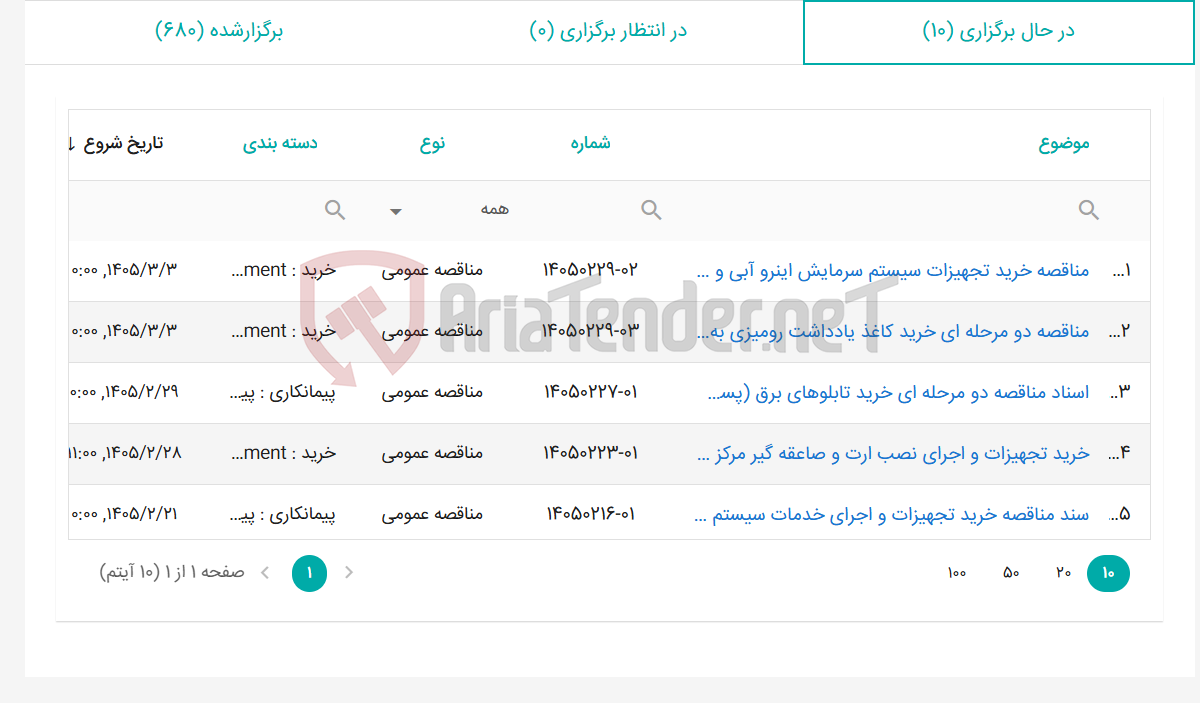
Task: Click search icon in دسته بندی filter
Action: pos(336,210)
